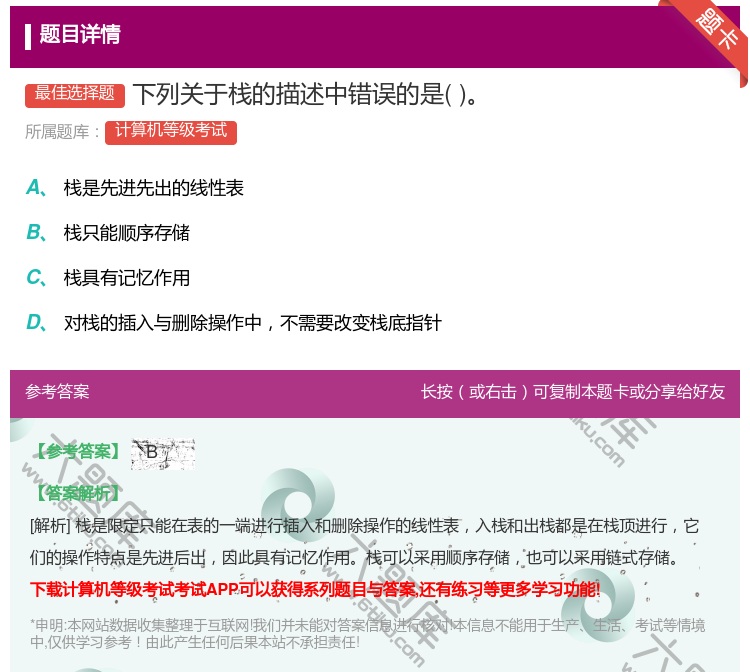Select option D 不需要改变栈底指针
This screenshot has height=672, width=750.
click(253, 323)
